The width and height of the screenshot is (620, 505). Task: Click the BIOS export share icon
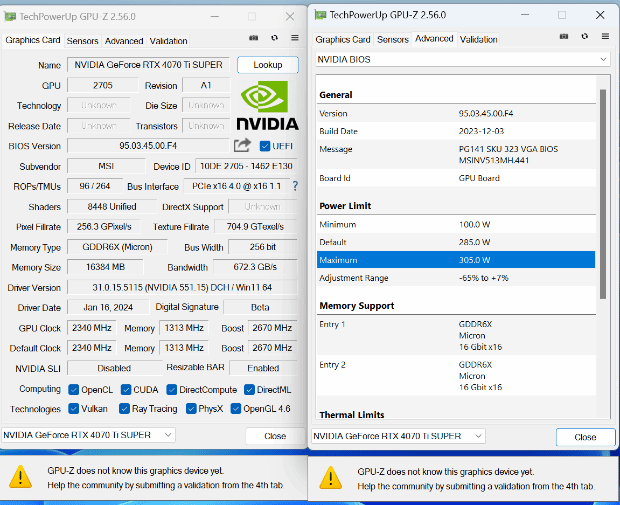(242, 146)
